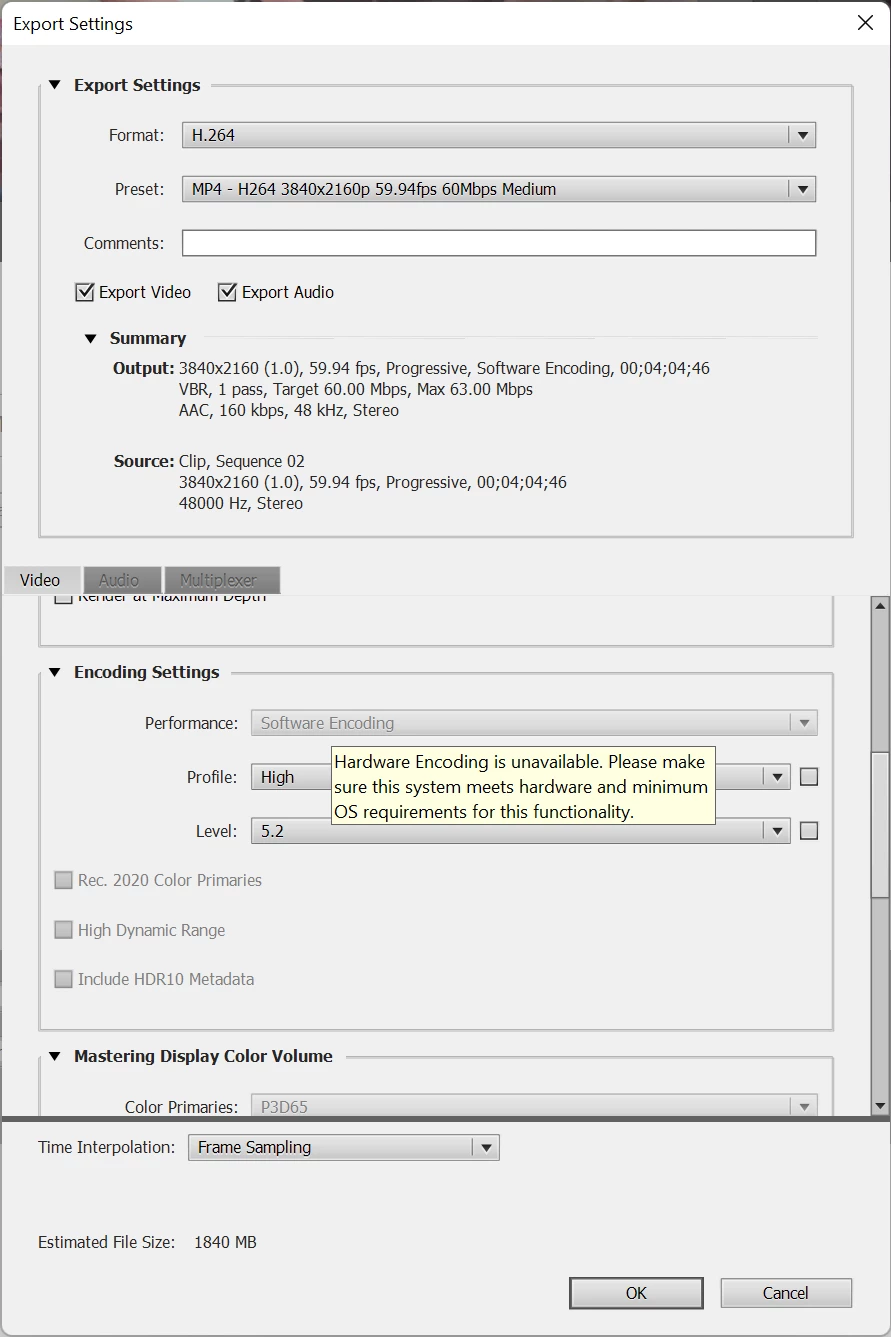
Task: Click the Cancel button
Action: 786,1293
